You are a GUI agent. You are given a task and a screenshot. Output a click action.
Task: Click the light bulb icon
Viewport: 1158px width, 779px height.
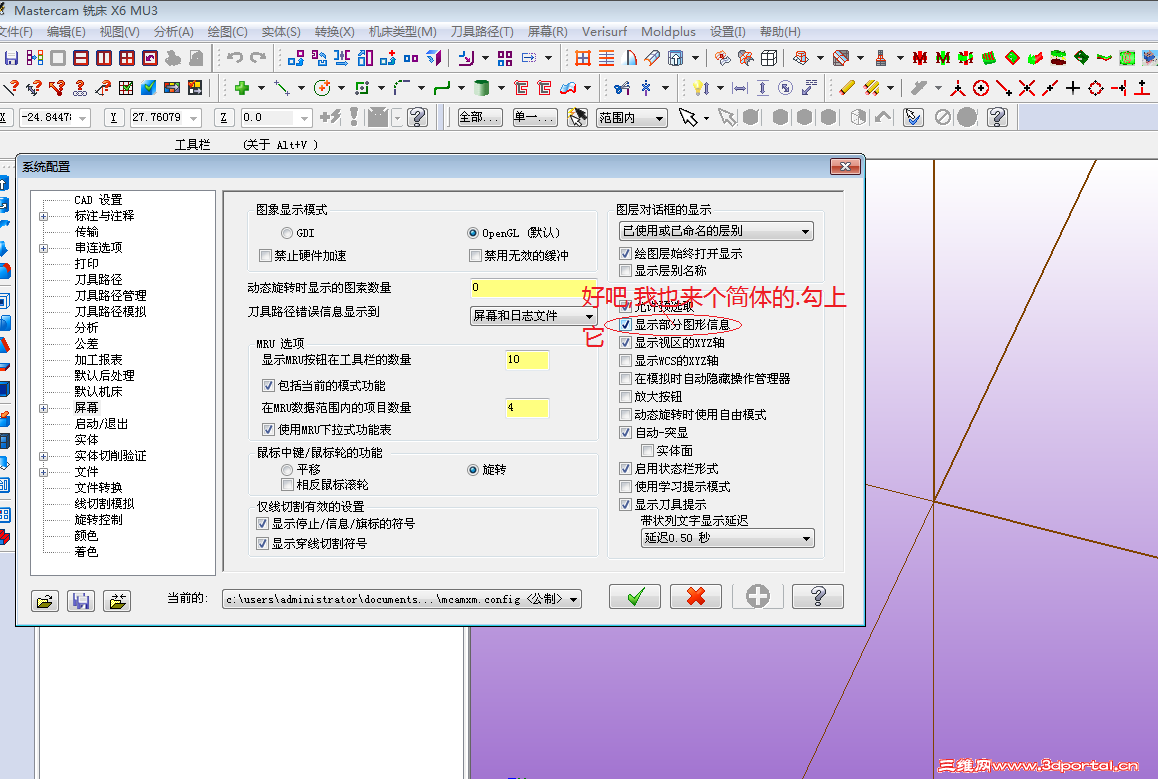(701, 89)
